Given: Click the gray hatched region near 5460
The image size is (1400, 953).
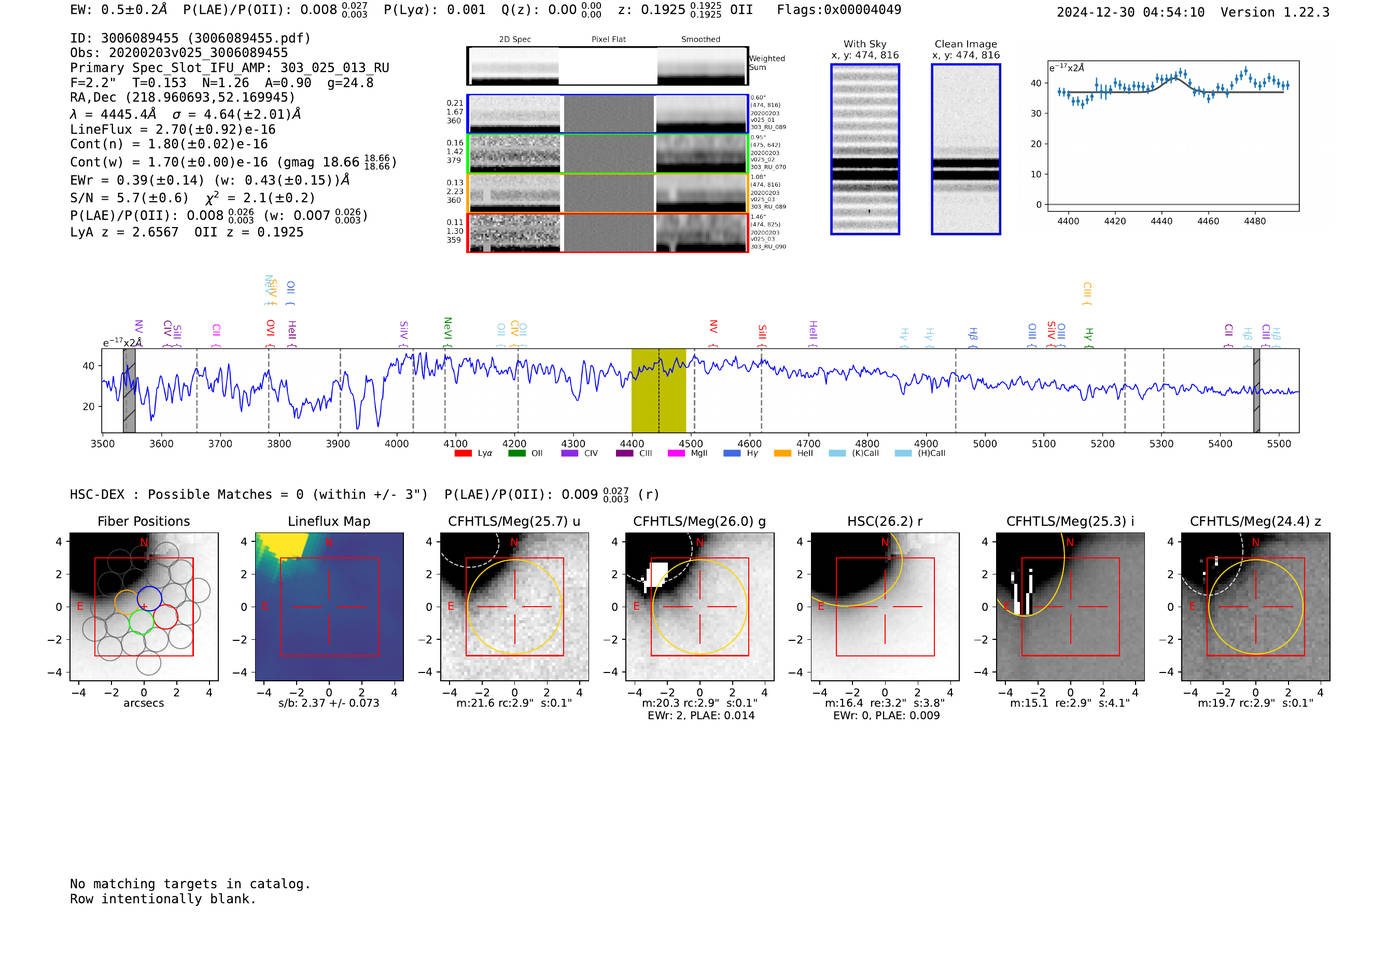Looking at the screenshot, I should click(x=1256, y=390).
